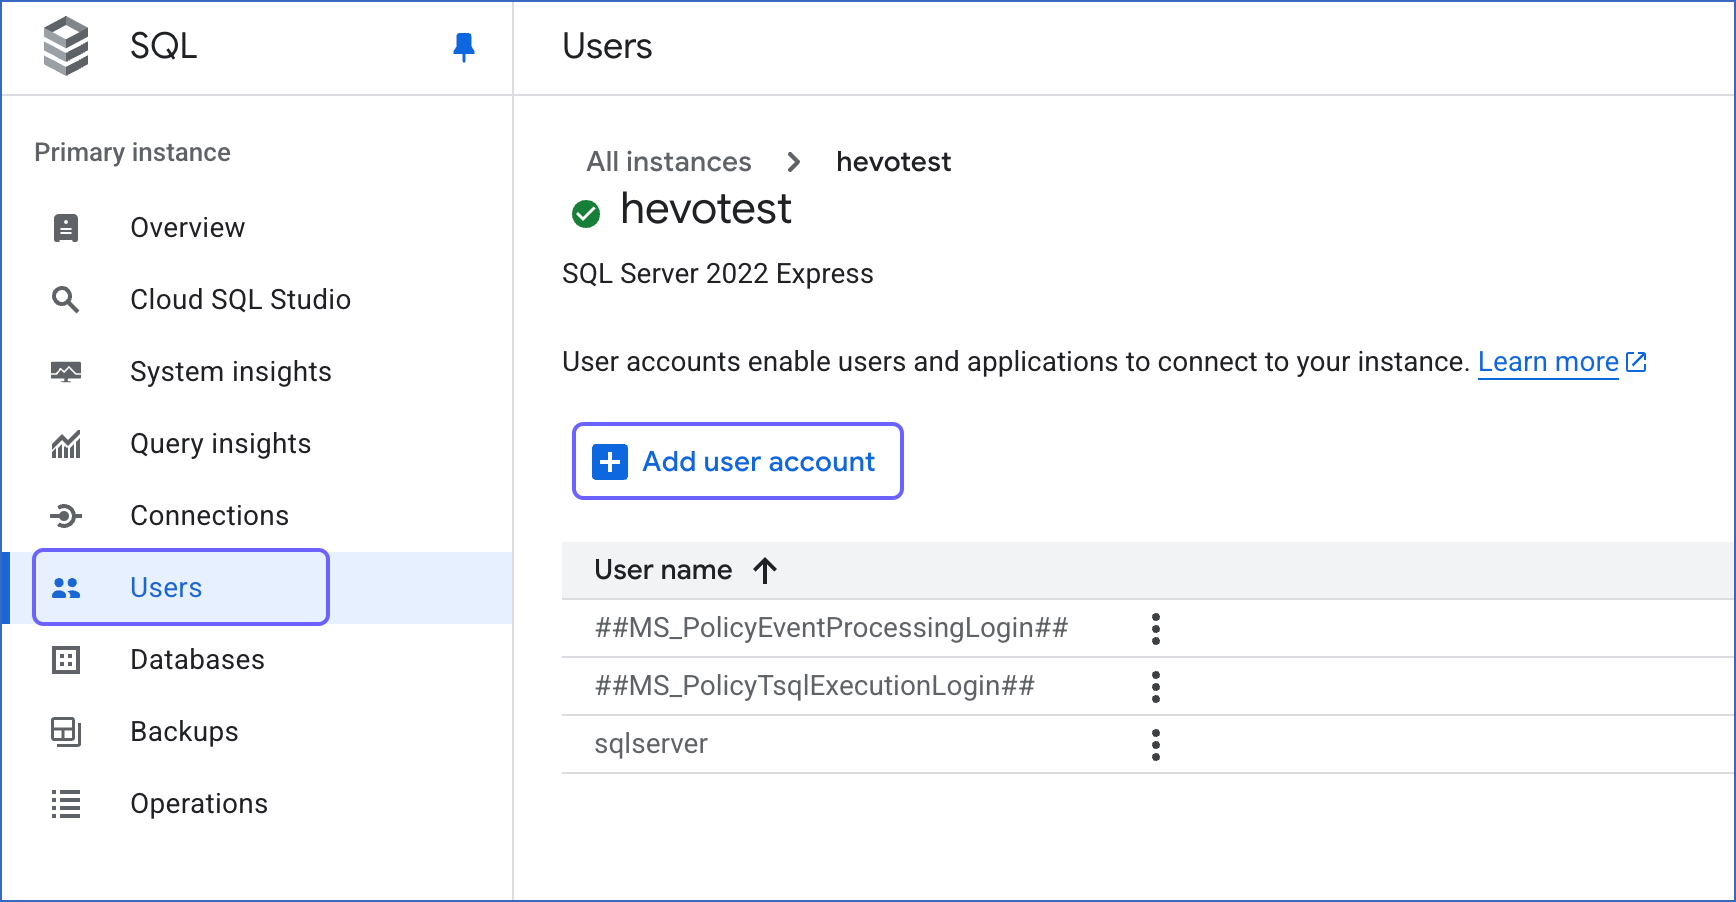Click the Users page heading
1736x902 pixels.
608,46
